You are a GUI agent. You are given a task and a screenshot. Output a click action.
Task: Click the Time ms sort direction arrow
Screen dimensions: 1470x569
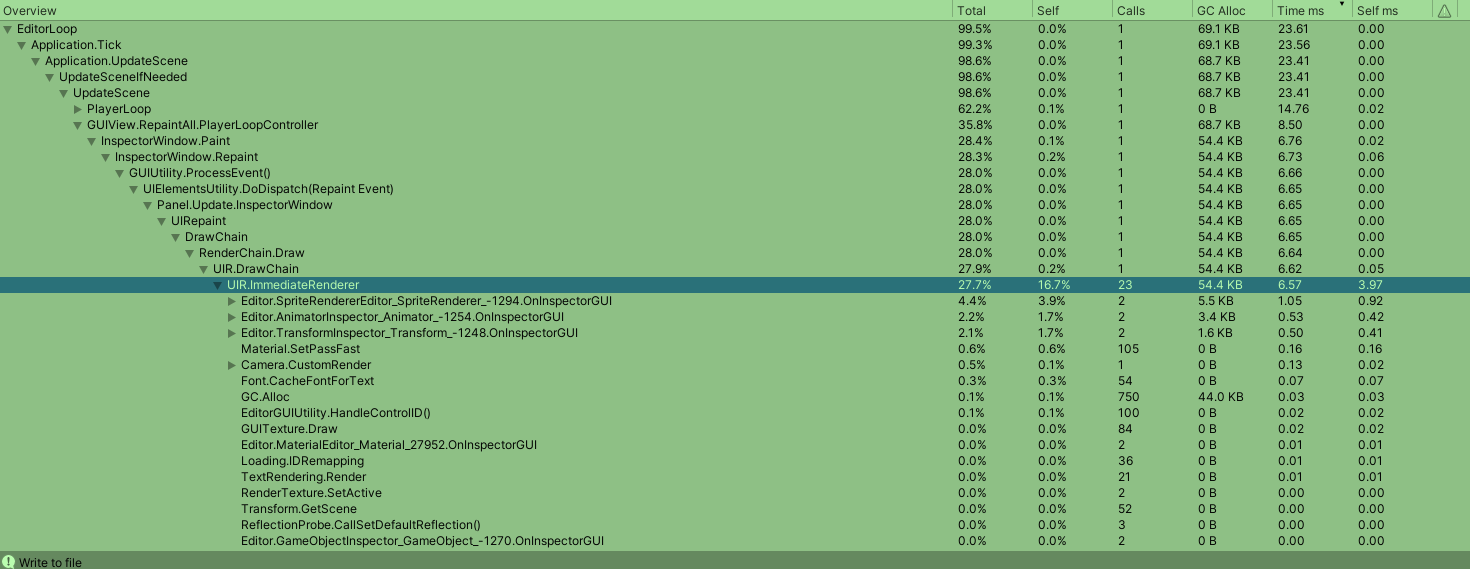point(1341,5)
